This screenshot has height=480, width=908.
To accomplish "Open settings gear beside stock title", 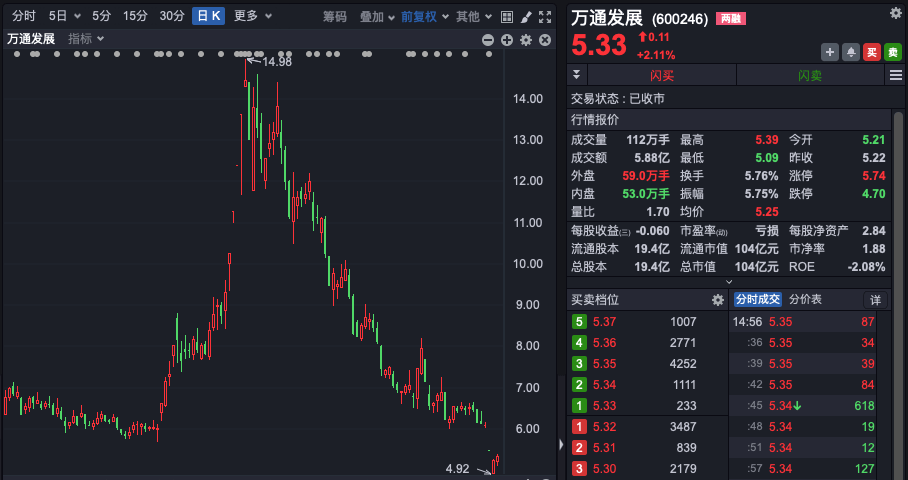I will 895,13.
